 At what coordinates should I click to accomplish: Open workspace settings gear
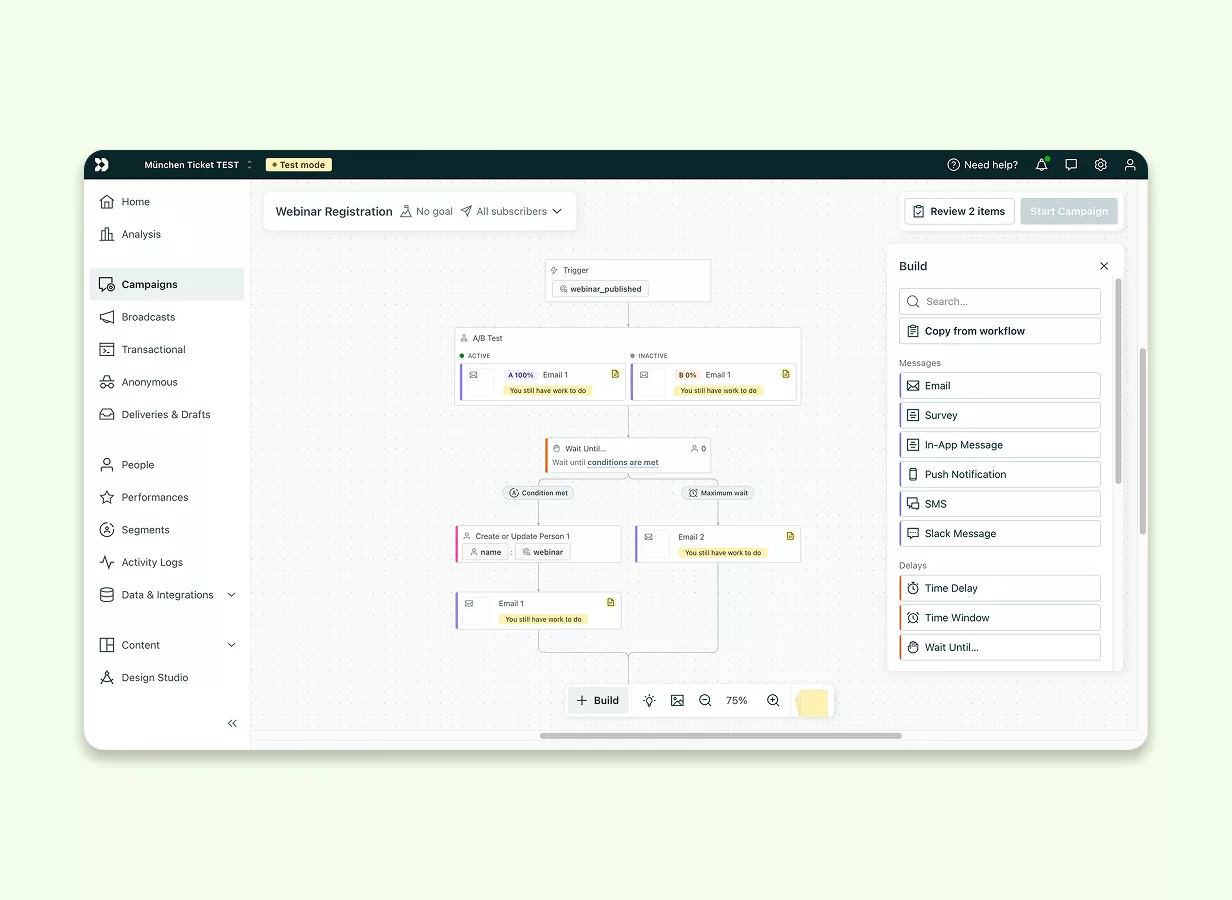click(1100, 164)
